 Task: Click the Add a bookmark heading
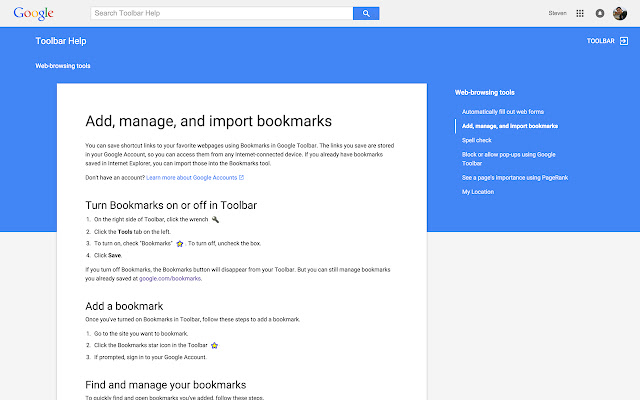click(124, 306)
